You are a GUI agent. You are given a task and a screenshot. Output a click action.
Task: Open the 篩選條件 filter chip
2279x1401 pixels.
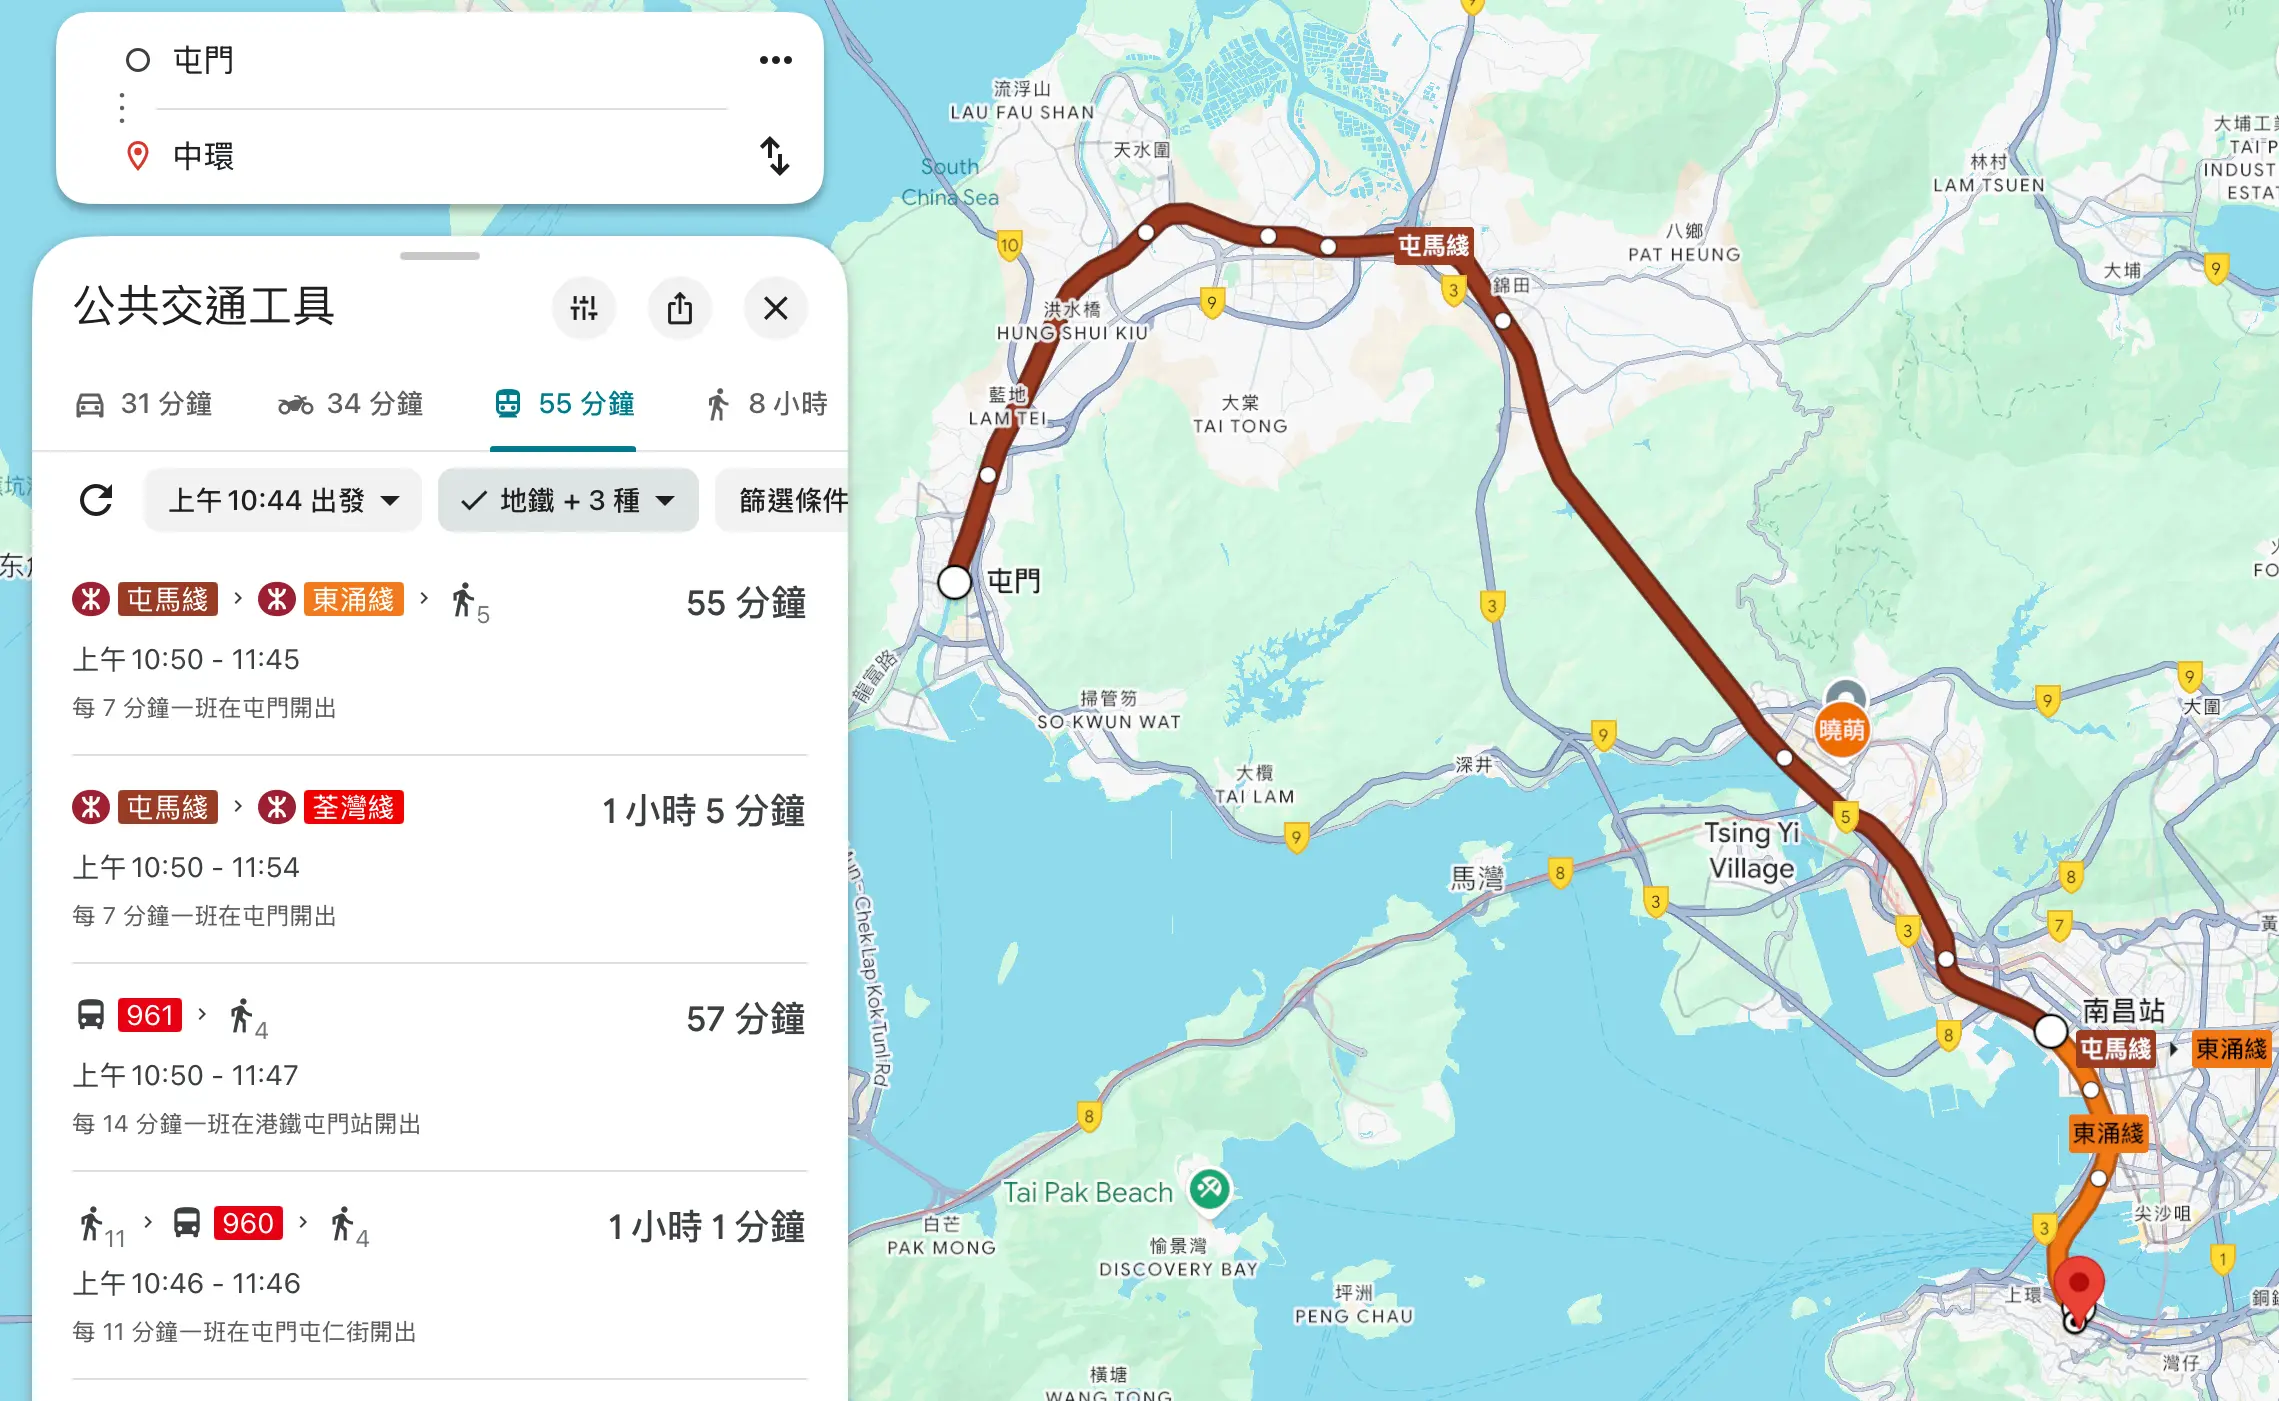[x=783, y=500]
